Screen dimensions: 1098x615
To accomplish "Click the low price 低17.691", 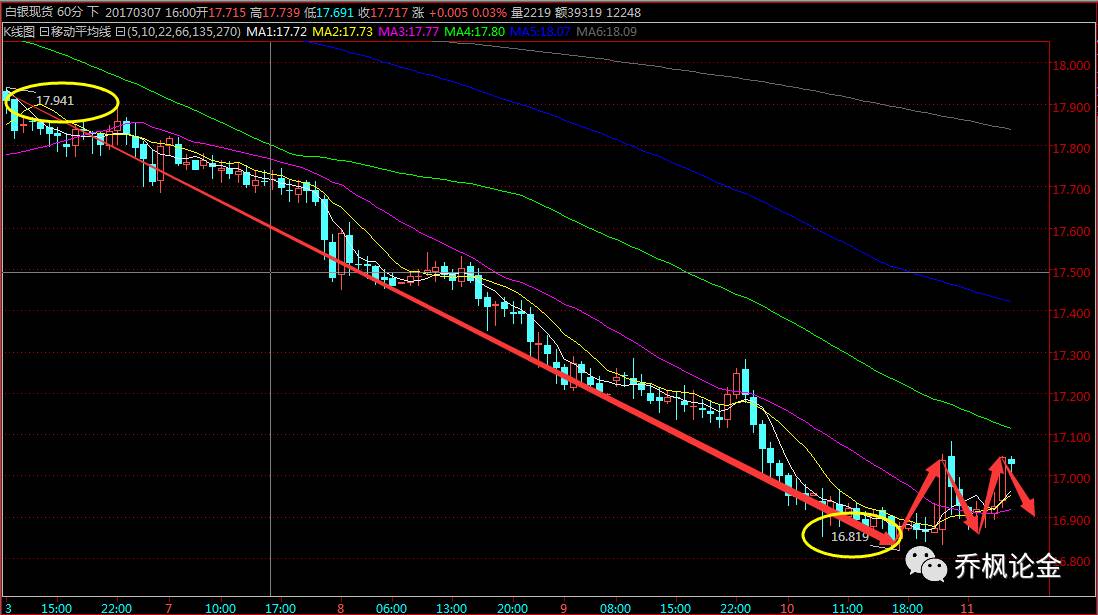I will (329, 12).
